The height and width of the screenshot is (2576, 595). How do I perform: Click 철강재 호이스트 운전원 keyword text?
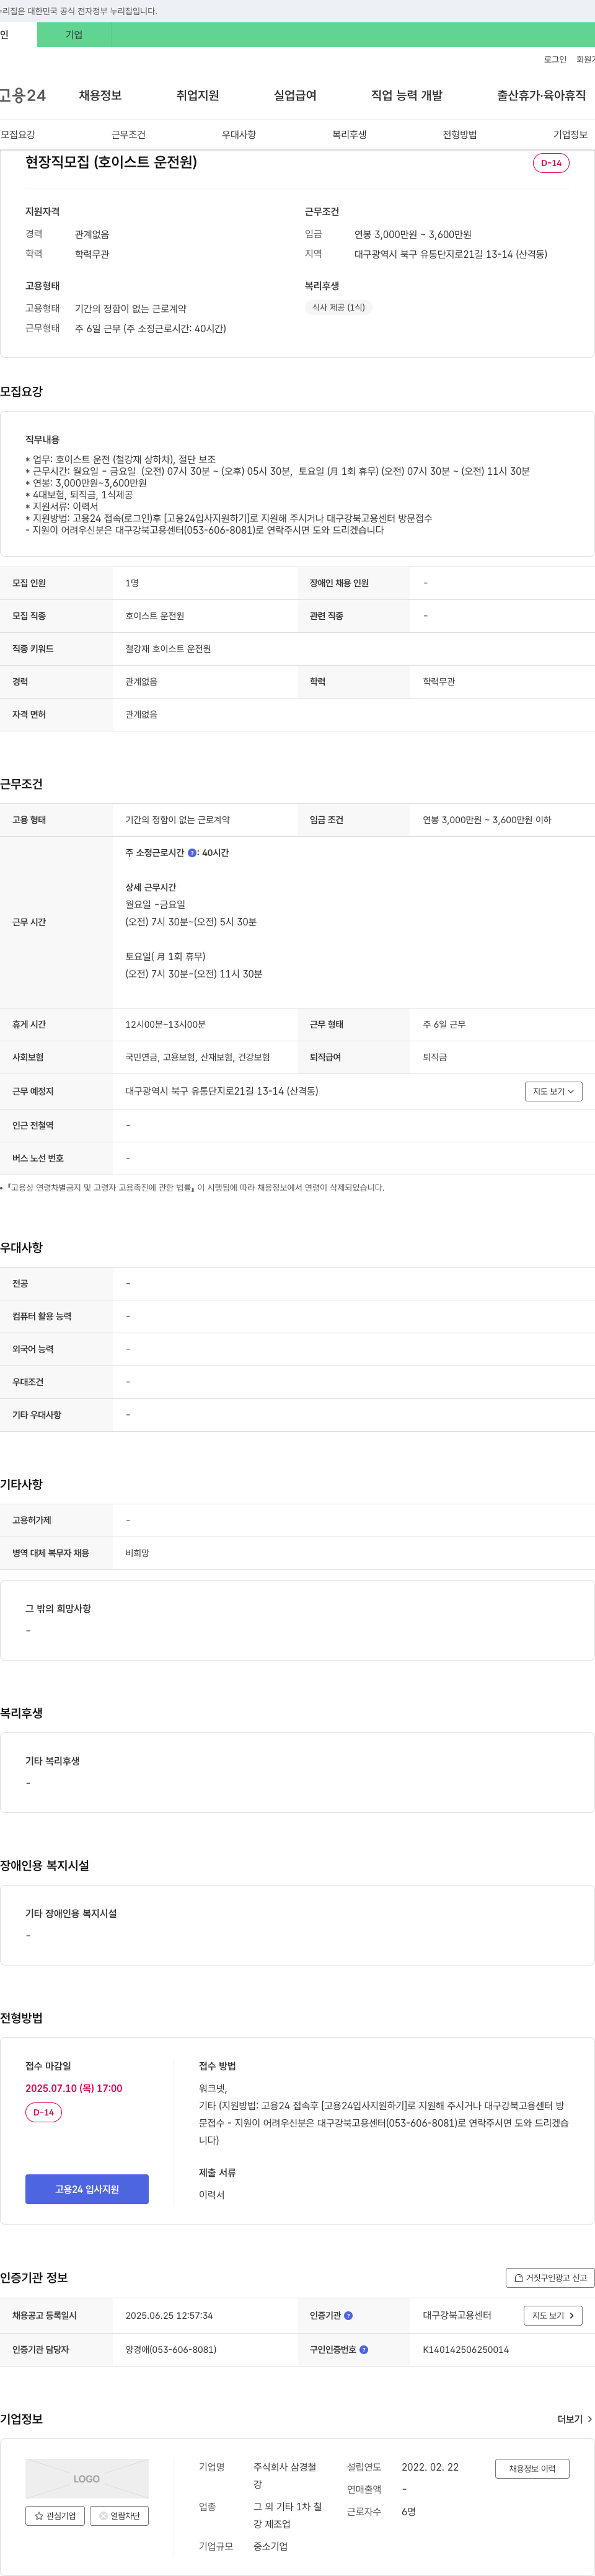[168, 649]
